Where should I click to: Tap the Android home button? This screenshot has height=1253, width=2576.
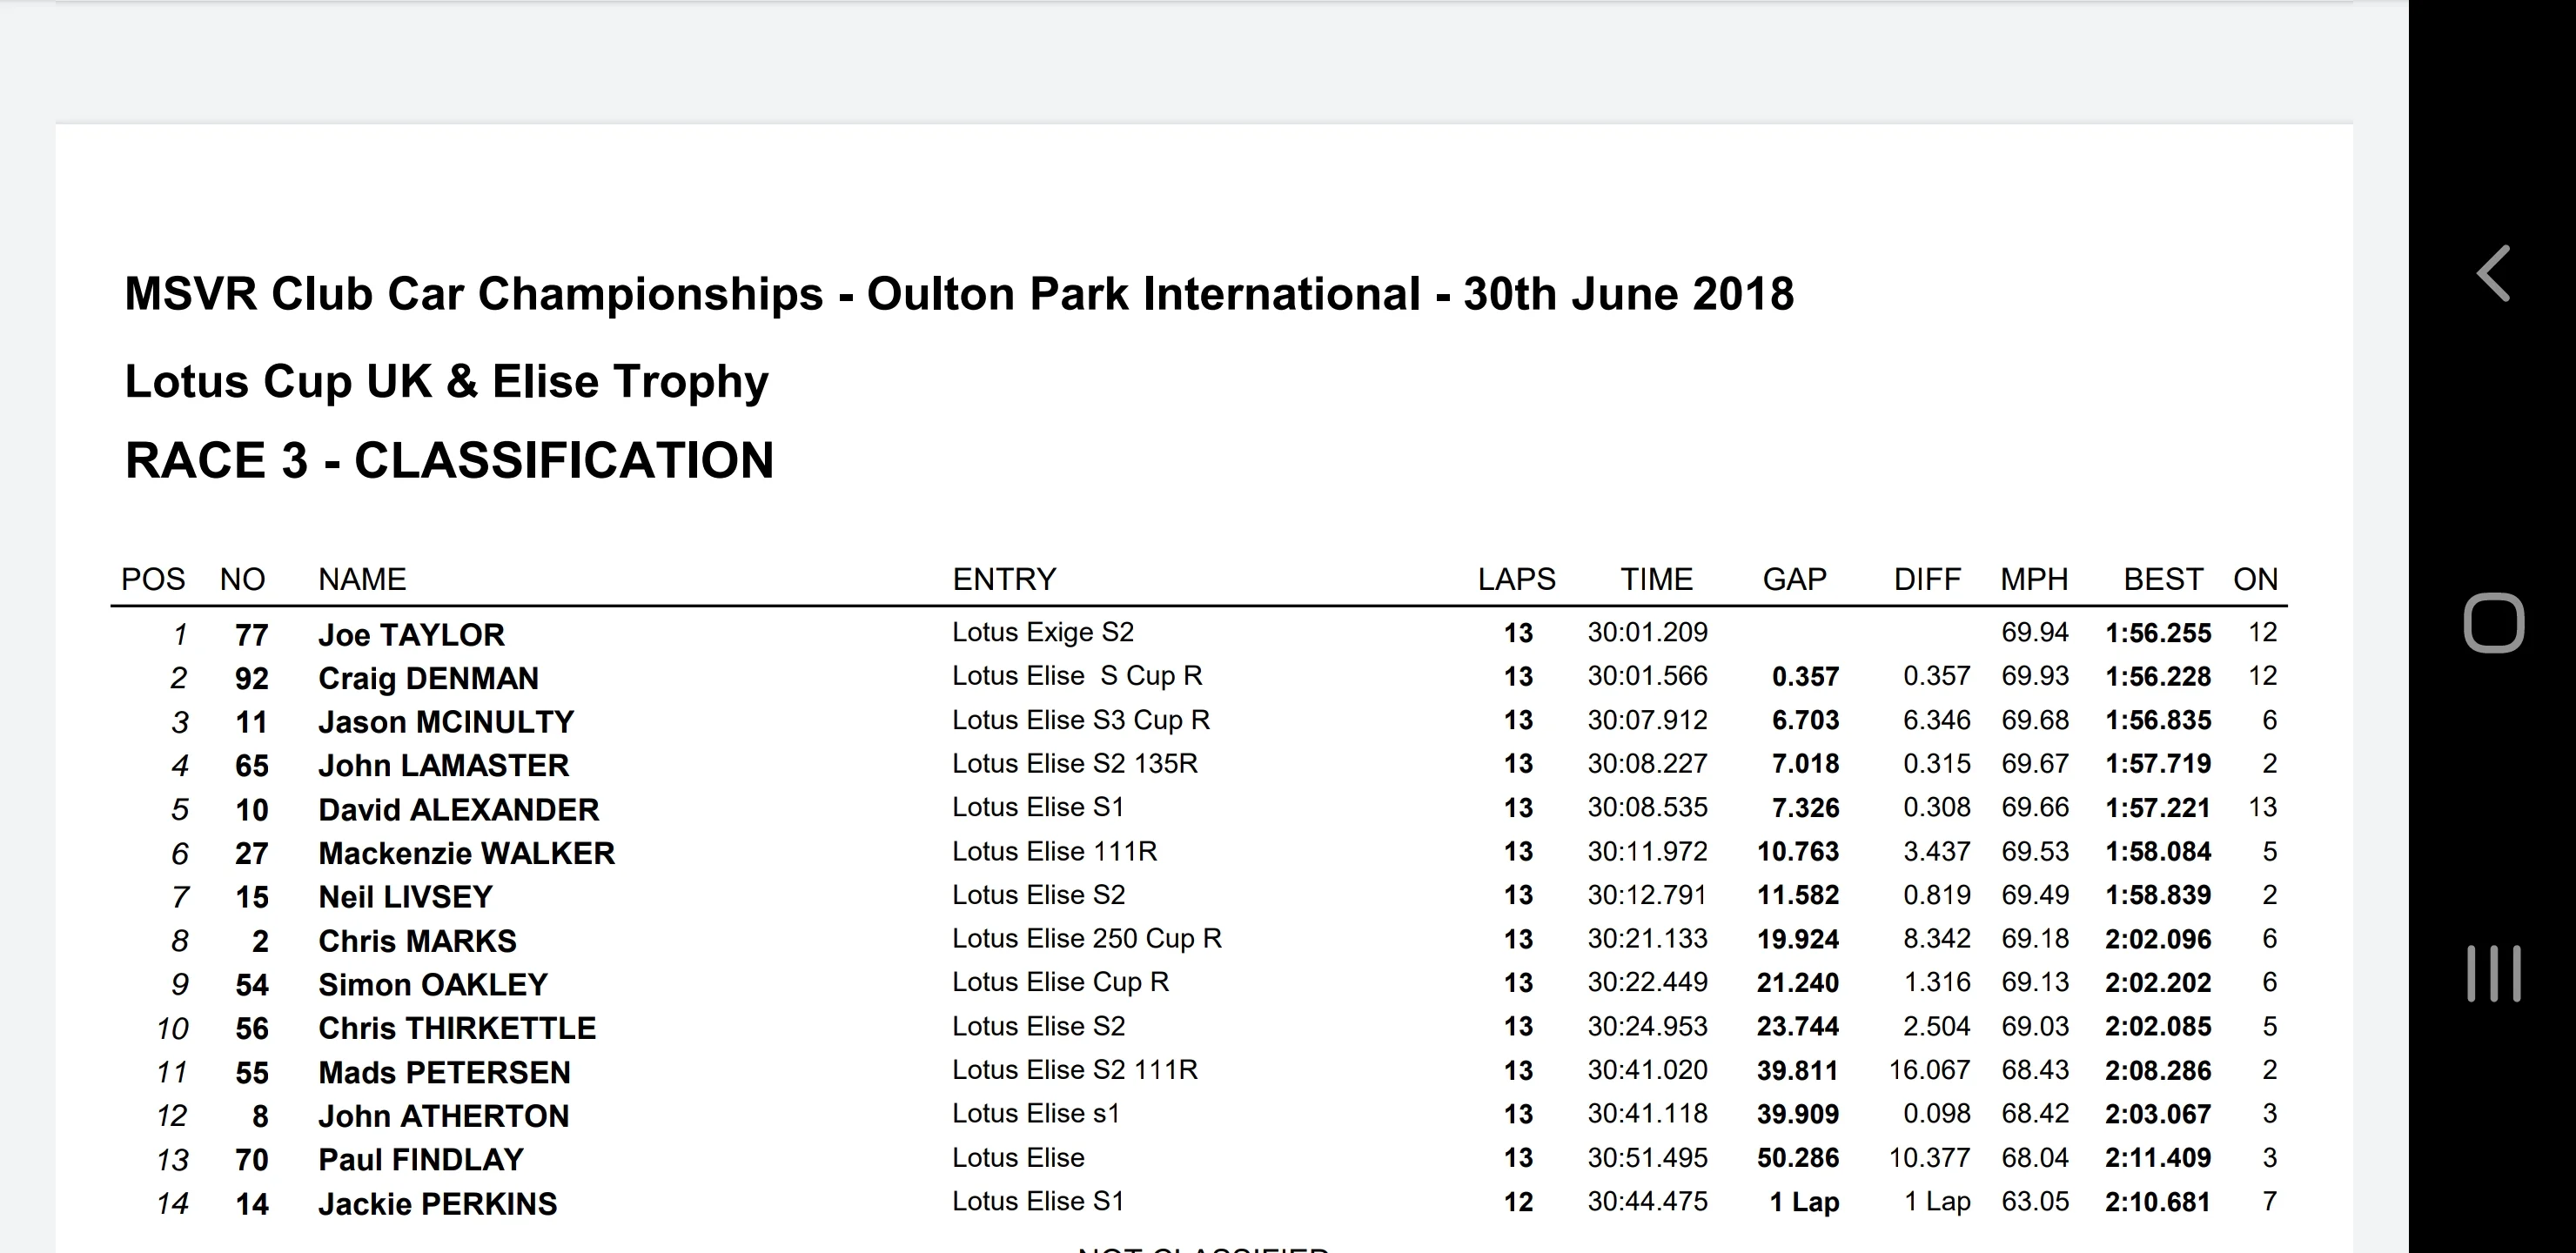pos(2493,623)
